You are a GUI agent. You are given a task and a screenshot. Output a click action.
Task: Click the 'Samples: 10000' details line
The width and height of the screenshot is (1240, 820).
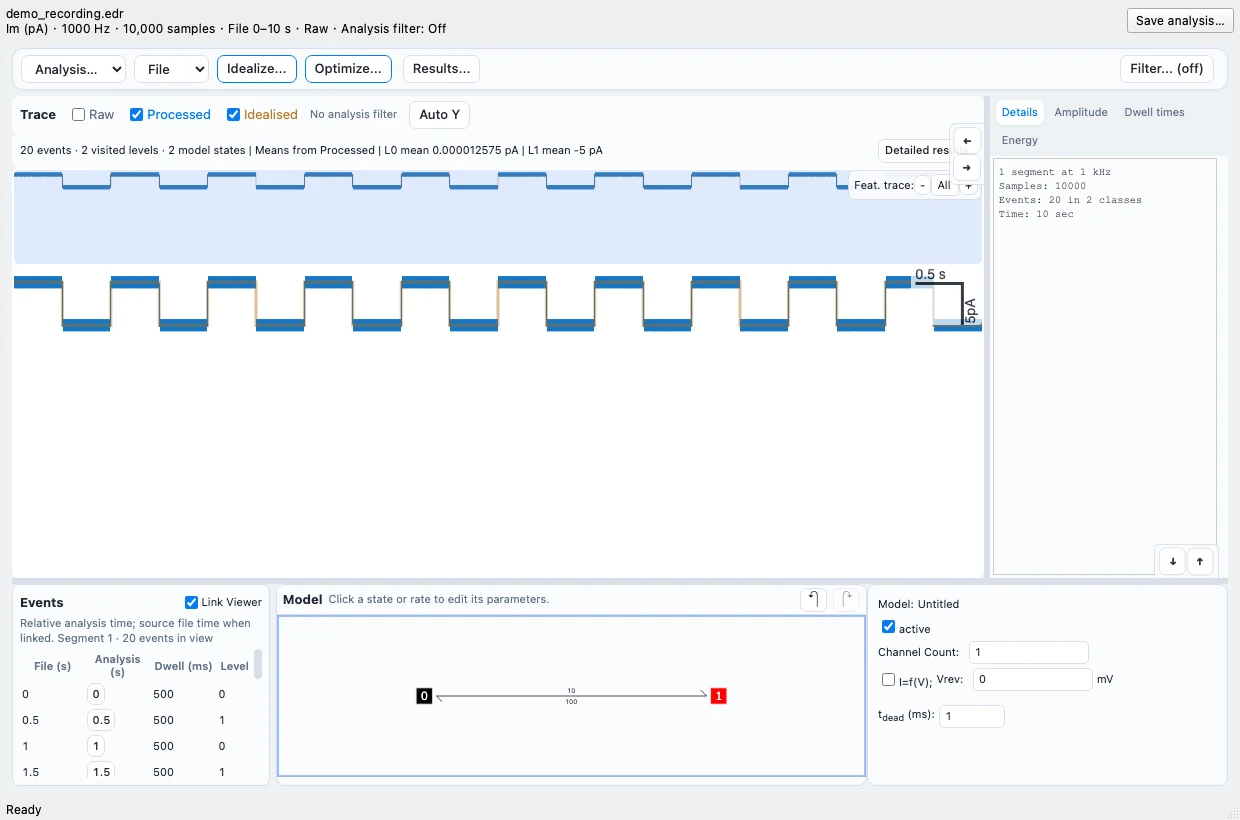tap(1042, 186)
